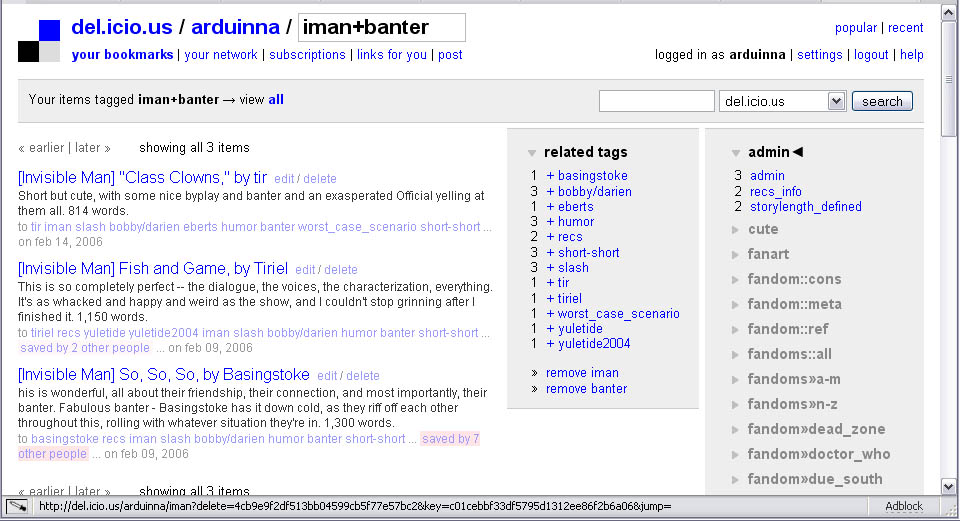The height and width of the screenshot is (521, 960).
Task: Remove banter tag from filter
Action: pyautogui.click(x=587, y=389)
